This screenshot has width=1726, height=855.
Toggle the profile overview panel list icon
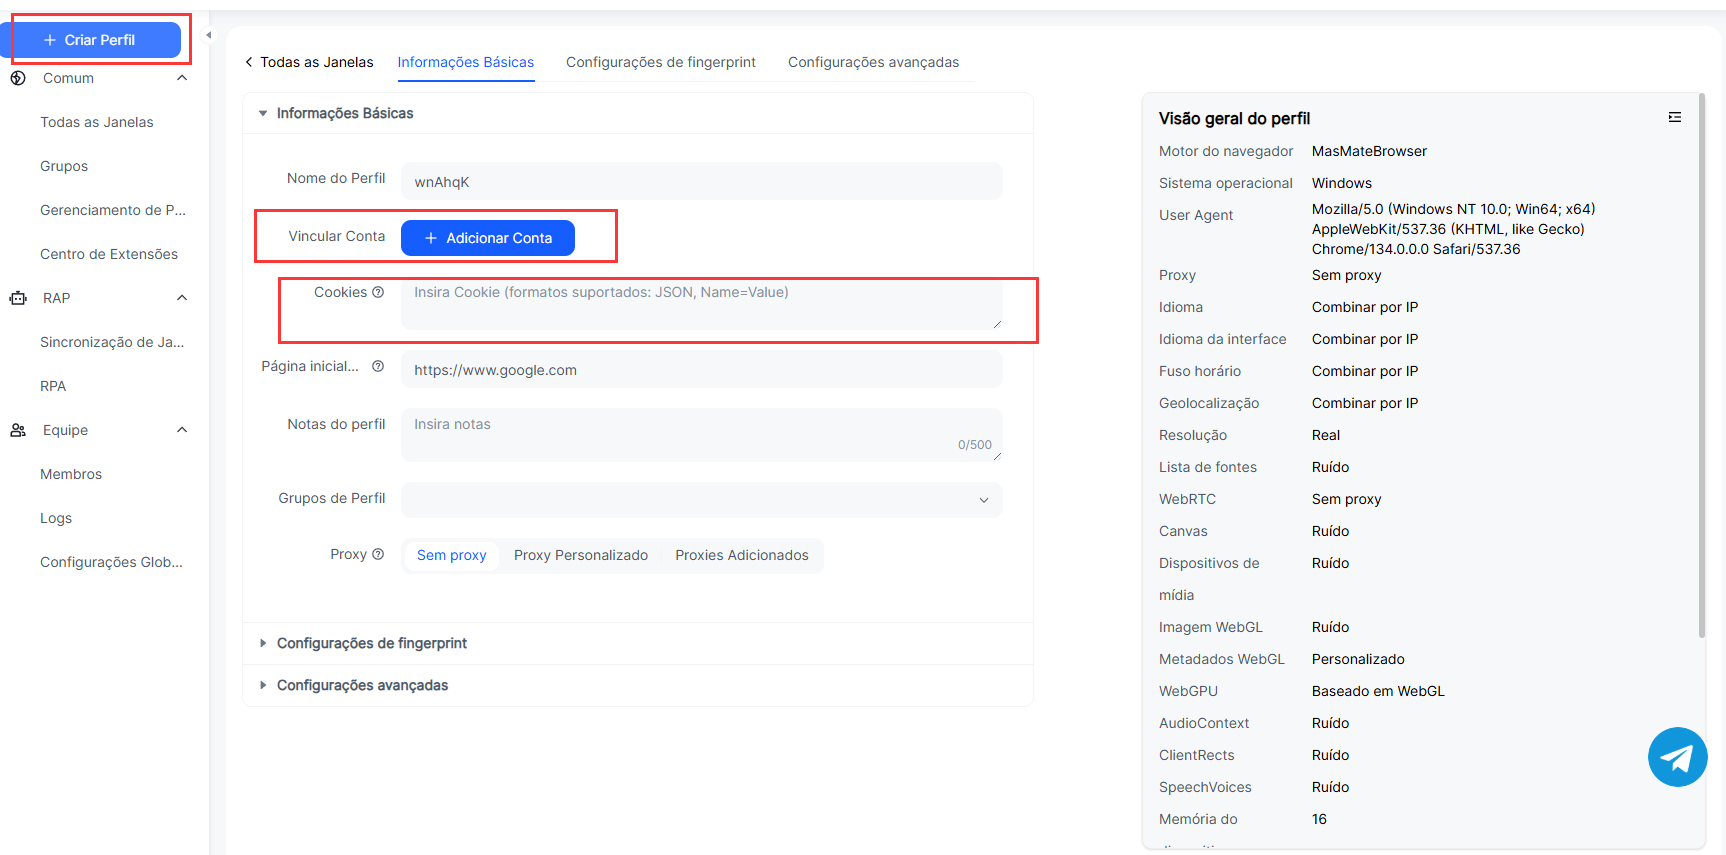tap(1674, 118)
